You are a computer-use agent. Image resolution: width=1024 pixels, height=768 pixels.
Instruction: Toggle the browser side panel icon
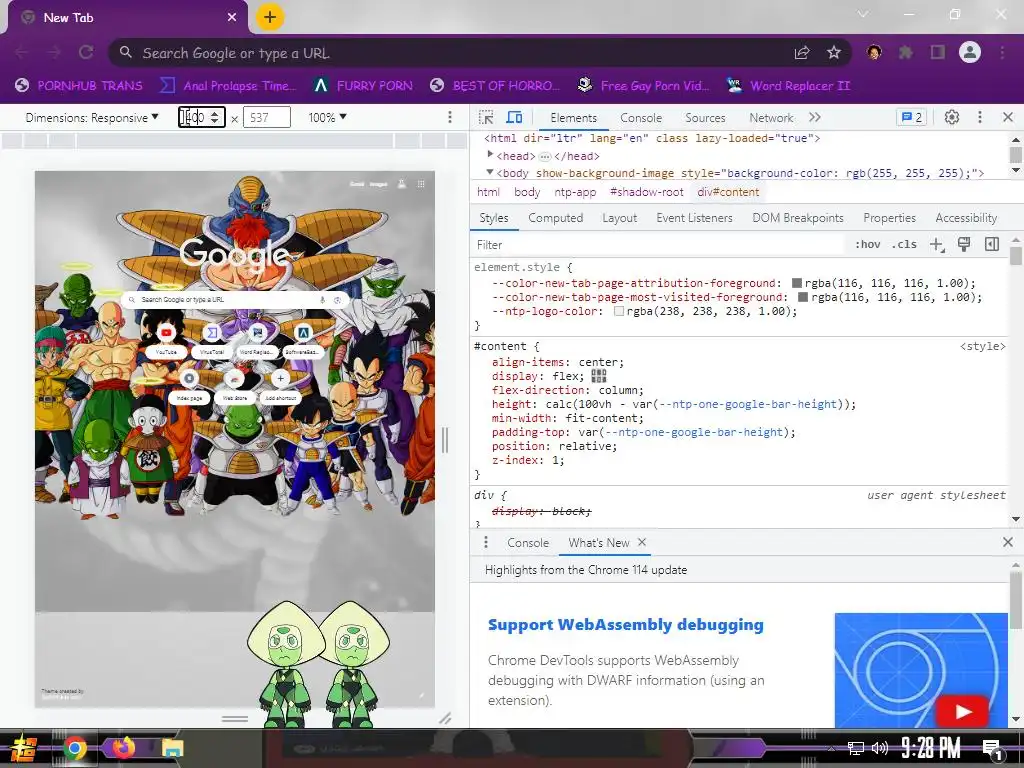(938, 52)
